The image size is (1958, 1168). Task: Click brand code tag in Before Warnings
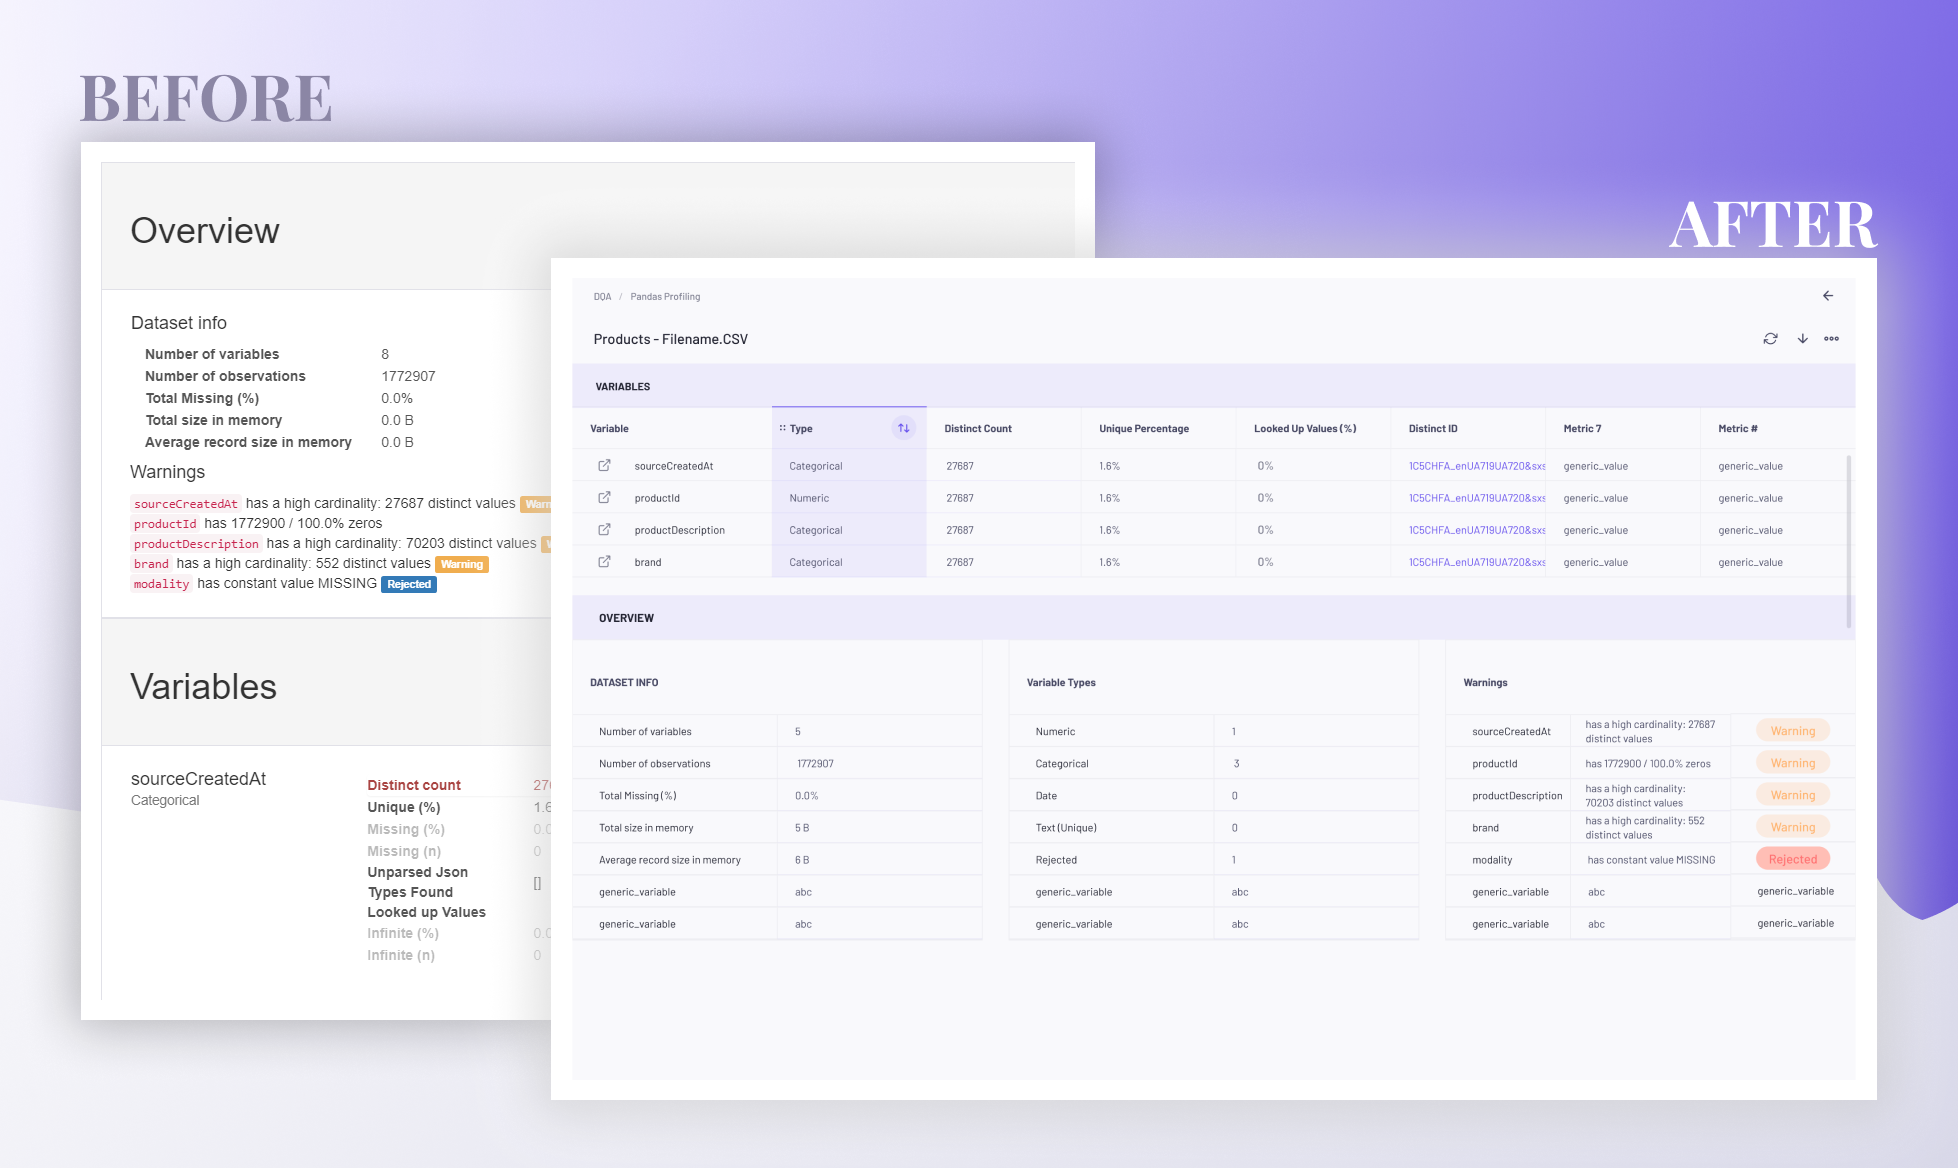[151, 564]
